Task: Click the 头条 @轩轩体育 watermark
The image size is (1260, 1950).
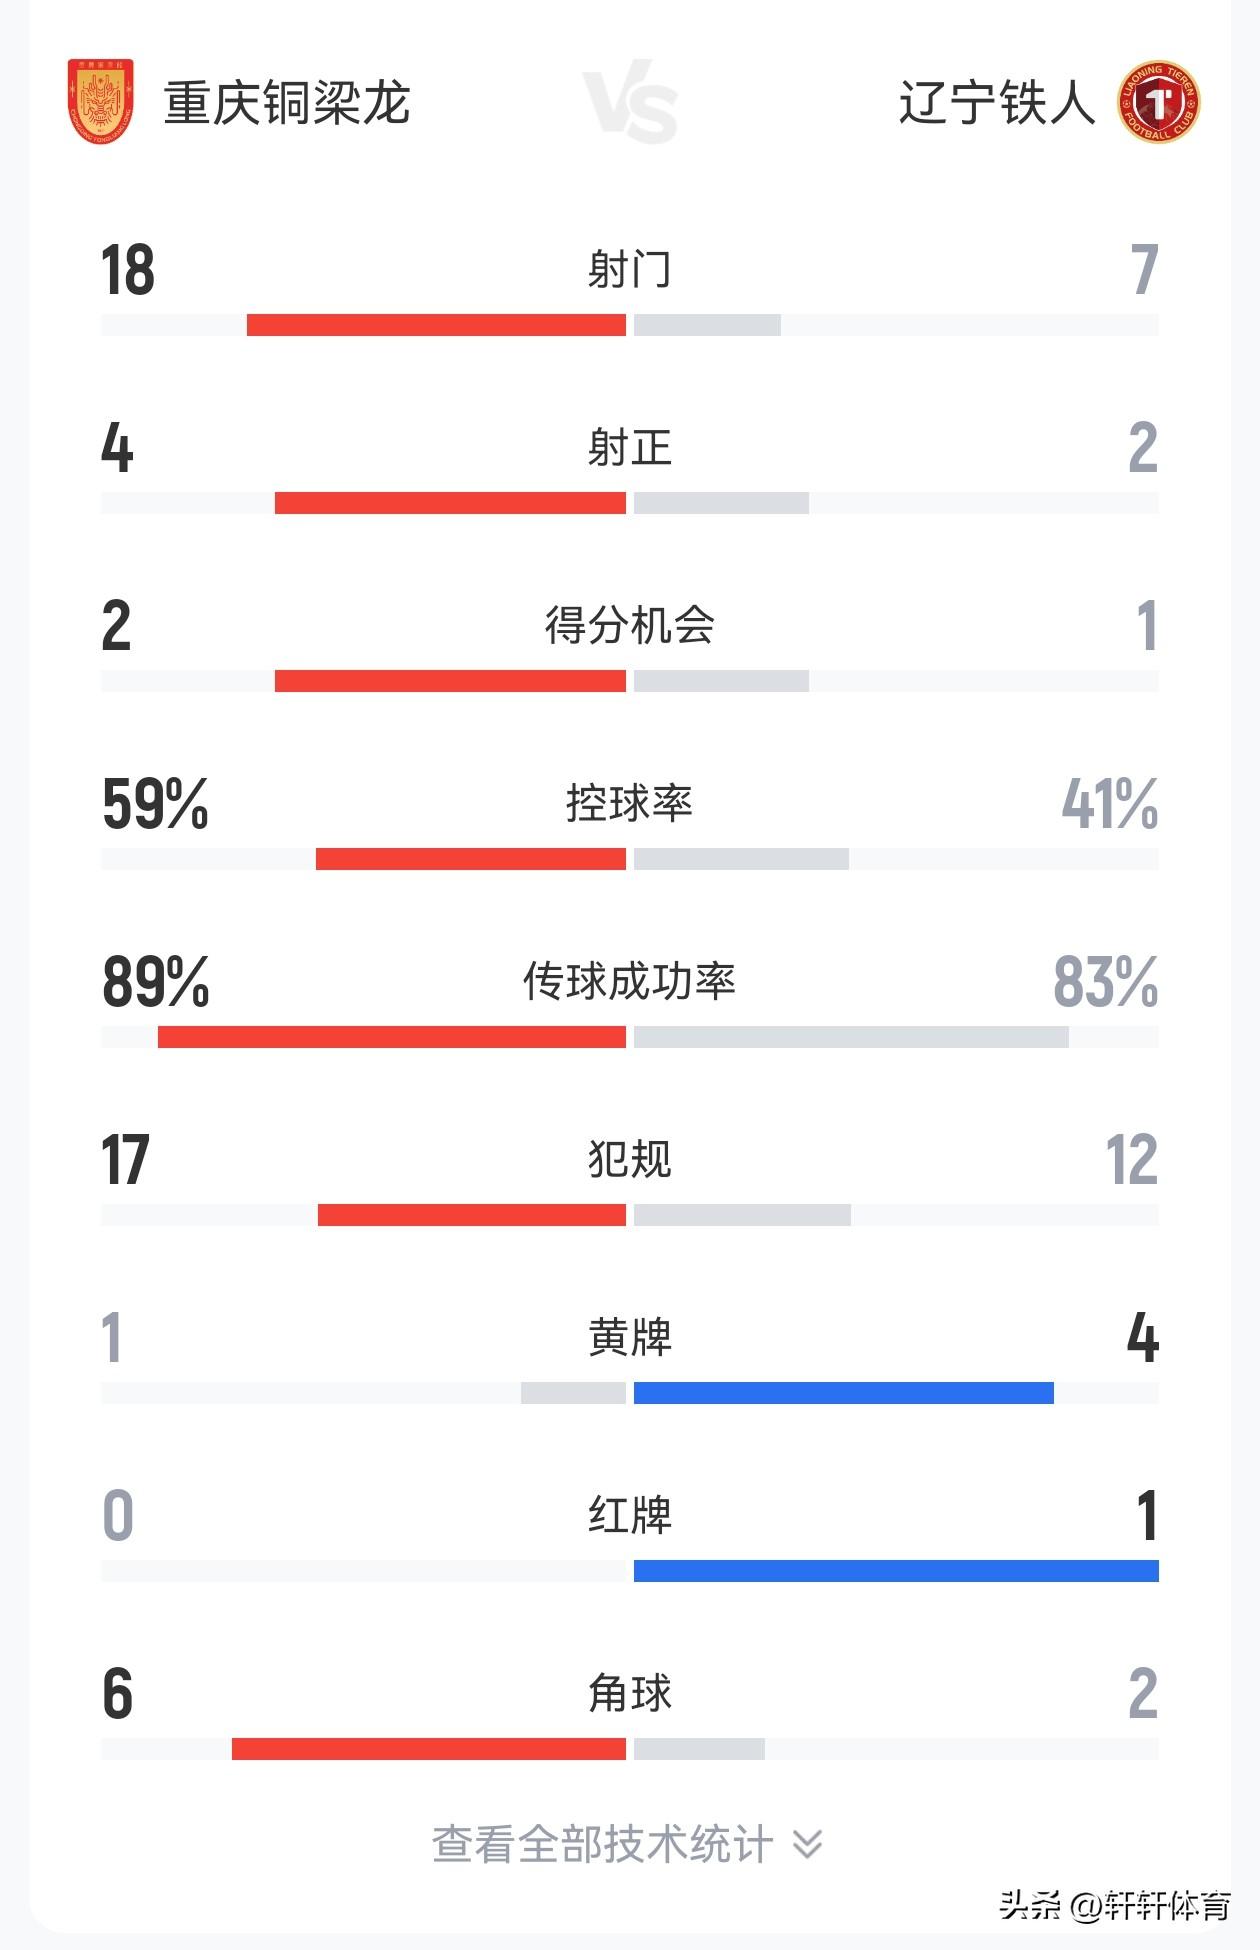Action: tap(1115, 1905)
